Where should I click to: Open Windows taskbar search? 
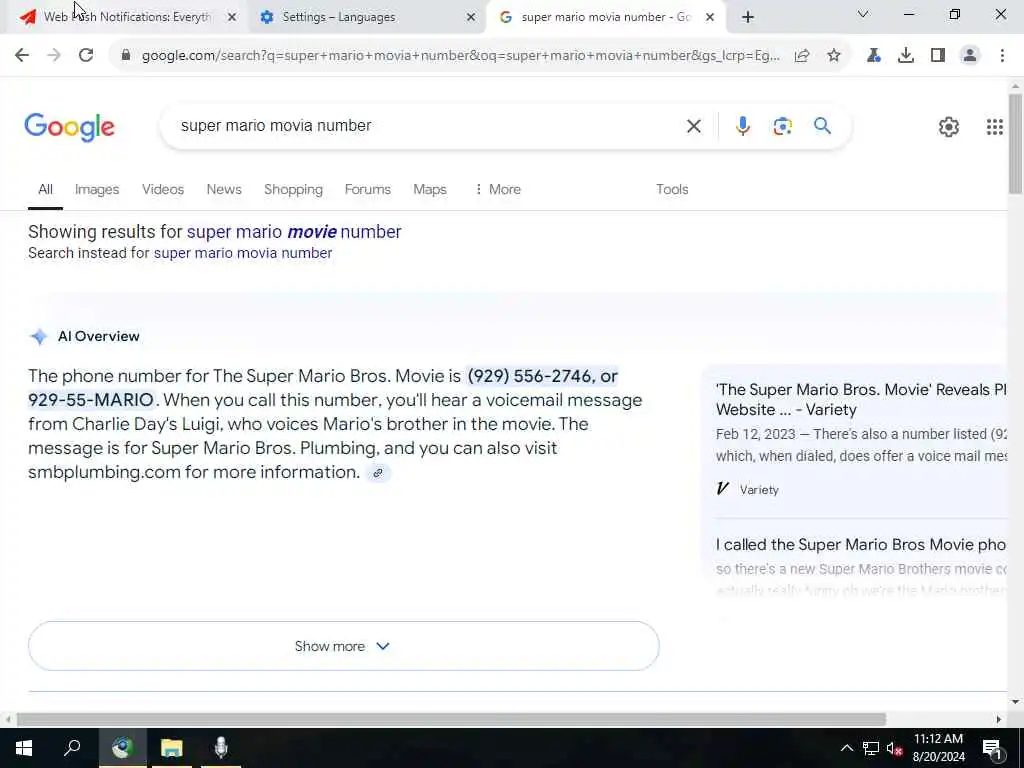72,748
